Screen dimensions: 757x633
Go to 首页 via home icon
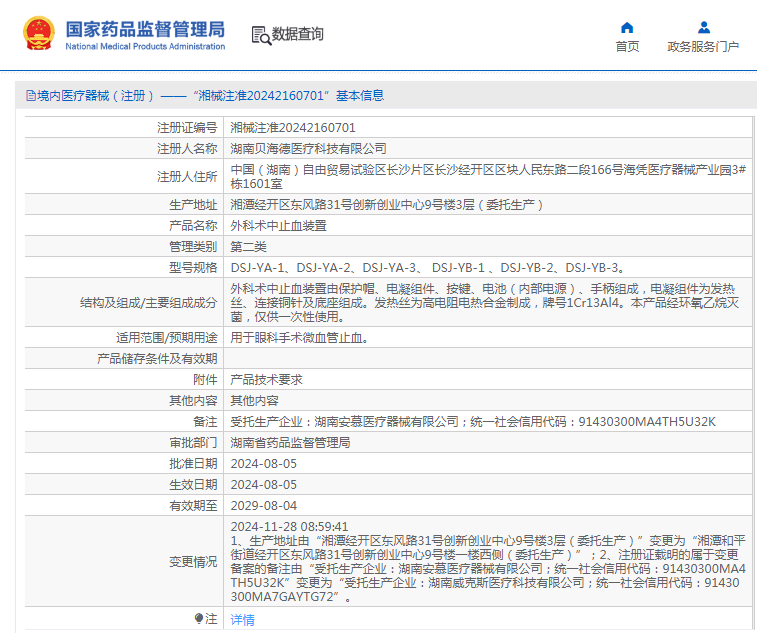coord(627,28)
